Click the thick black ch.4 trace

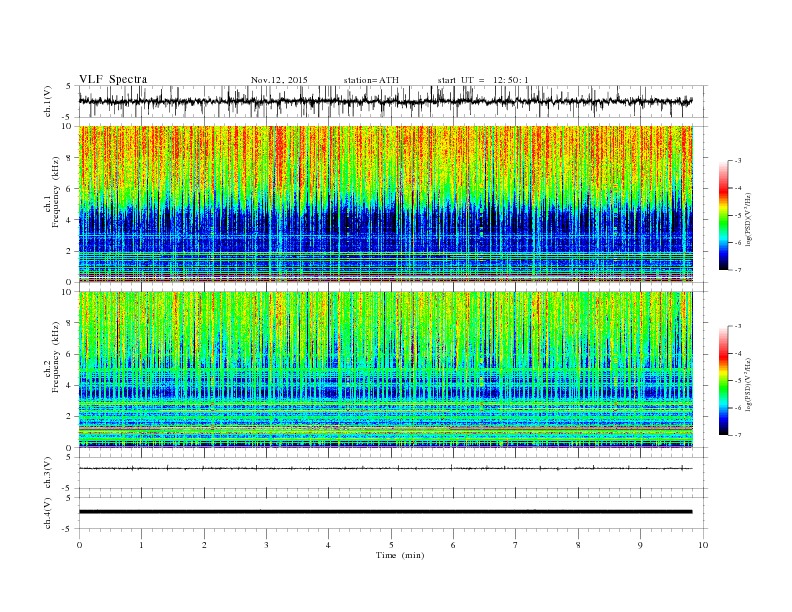(385, 512)
